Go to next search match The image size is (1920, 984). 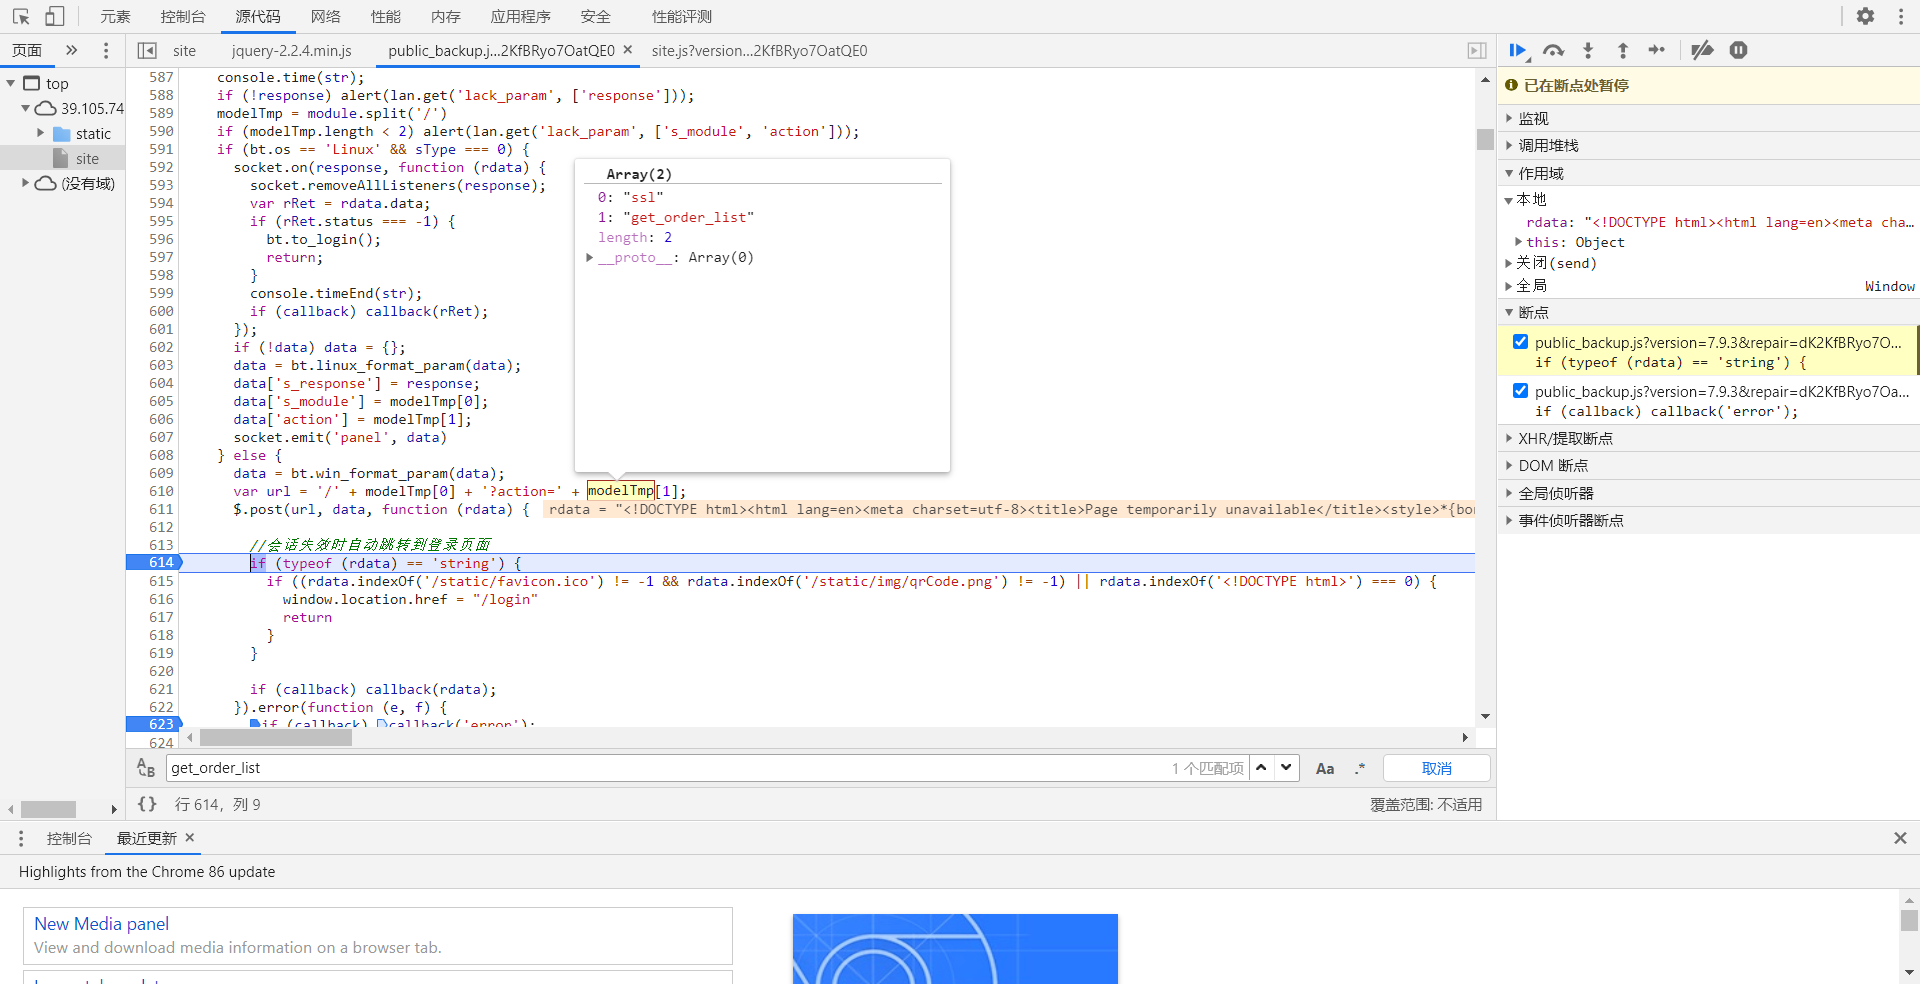click(1287, 768)
